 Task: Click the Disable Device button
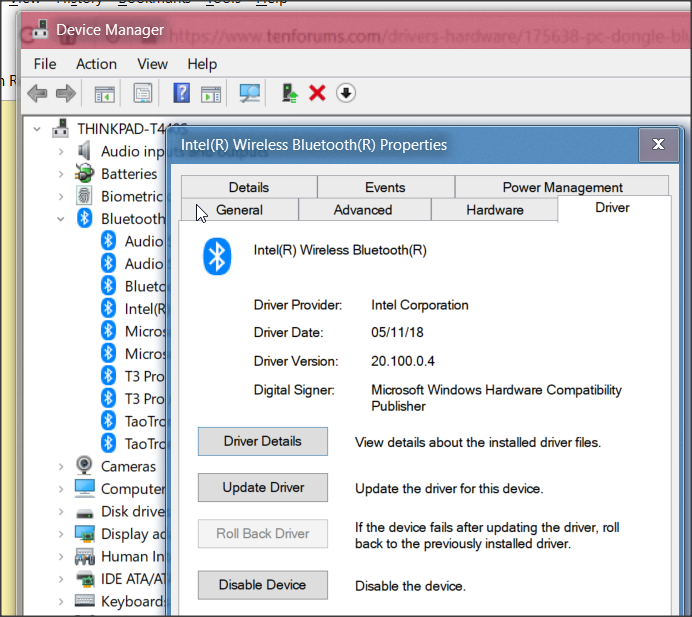263,585
